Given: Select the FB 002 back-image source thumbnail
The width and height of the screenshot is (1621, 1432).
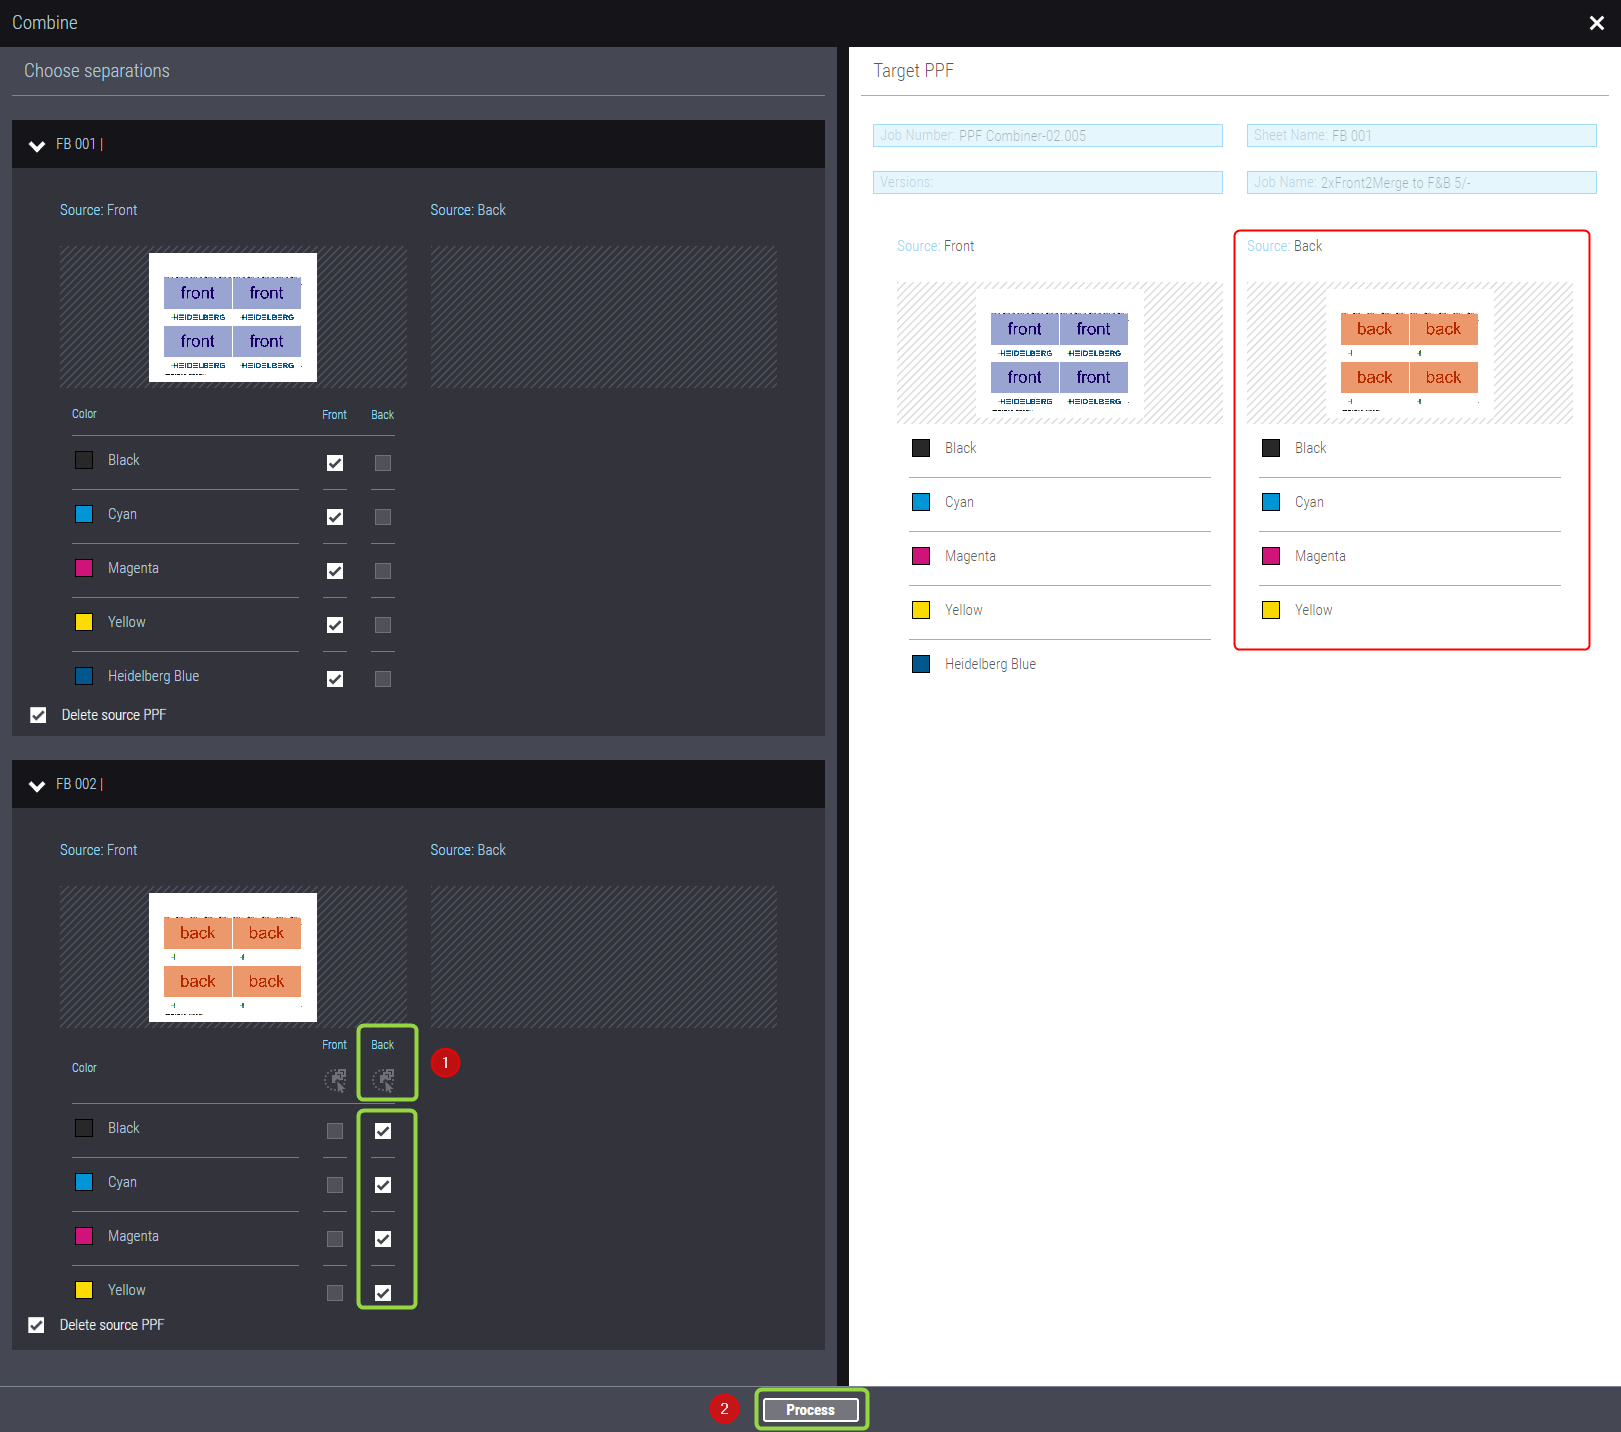Looking at the screenshot, I should [x=233, y=957].
